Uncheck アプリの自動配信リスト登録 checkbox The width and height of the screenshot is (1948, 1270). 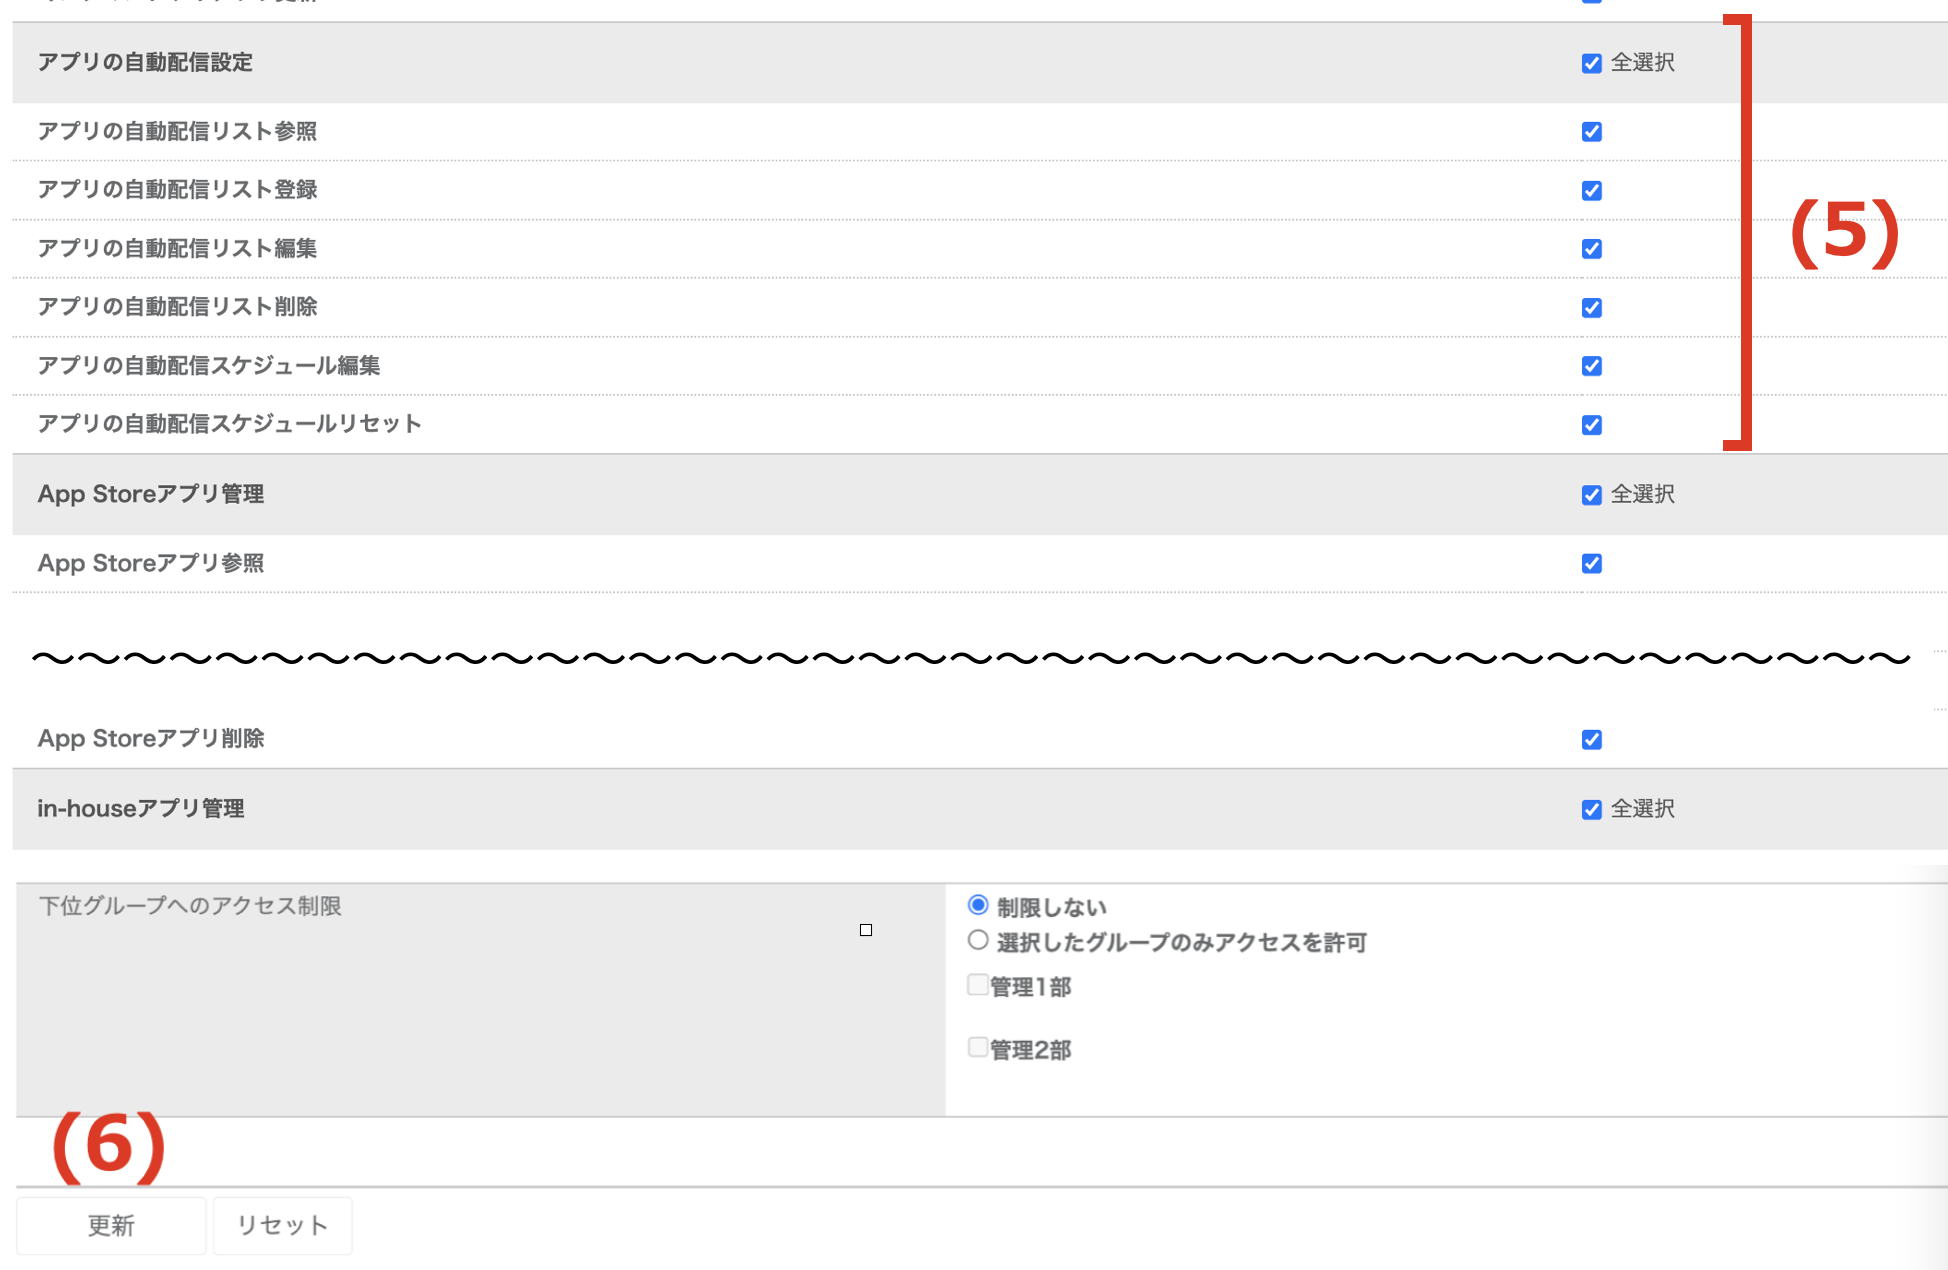click(1592, 190)
